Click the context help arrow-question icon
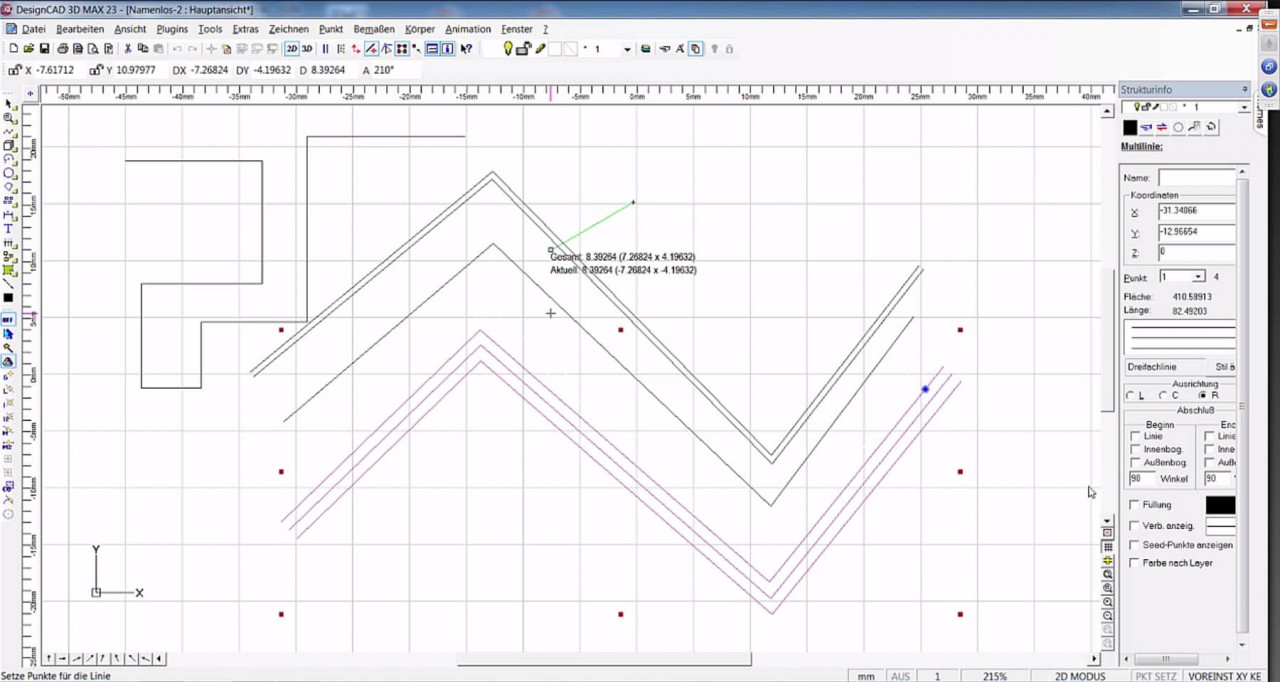Viewport: 1280px width, 682px height. click(x=465, y=48)
